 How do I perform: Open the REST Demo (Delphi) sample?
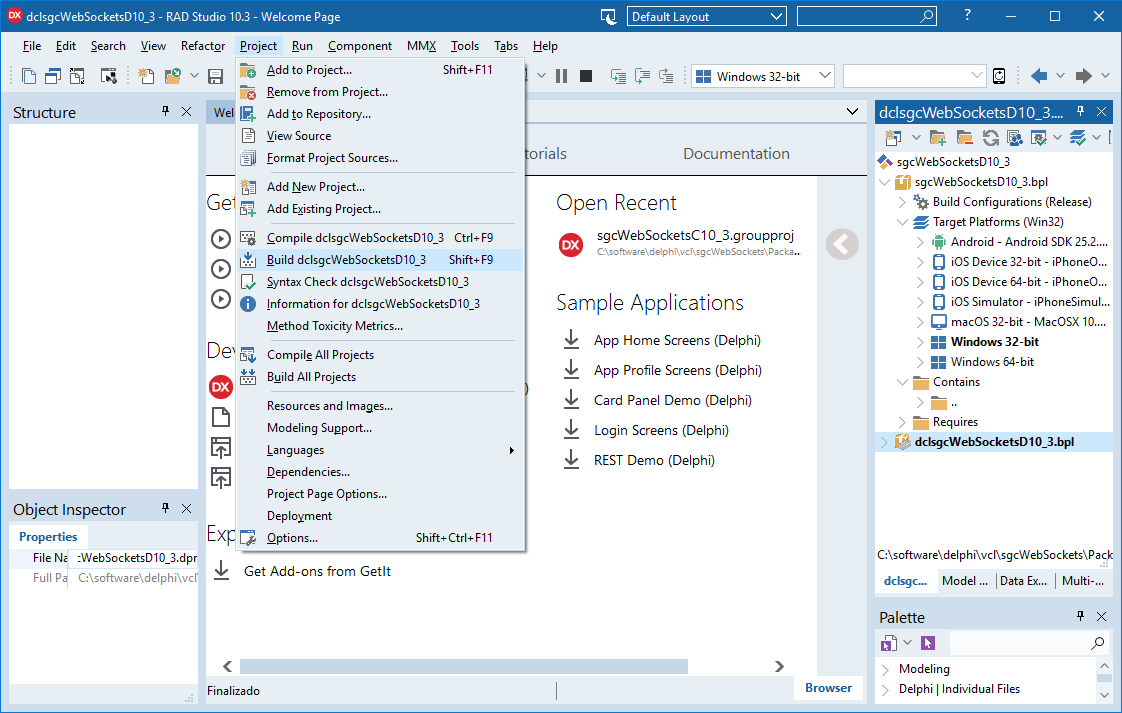click(x=654, y=460)
